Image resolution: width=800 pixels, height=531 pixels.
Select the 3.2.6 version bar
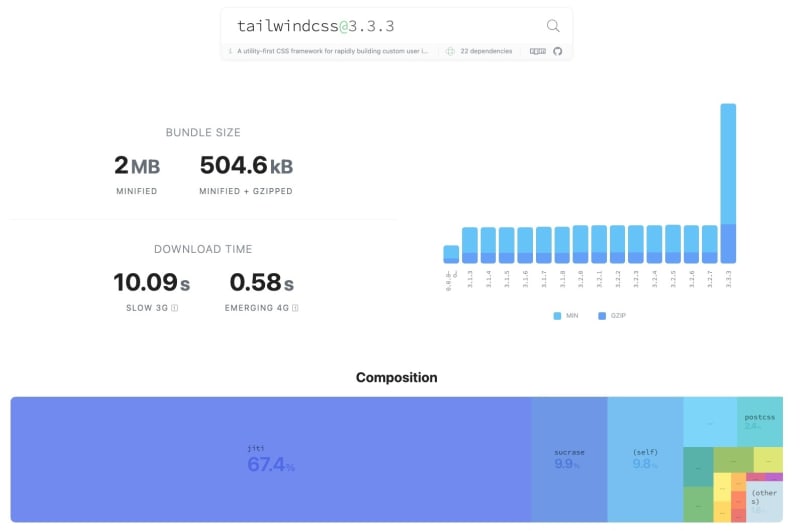pyautogui.click(x=691, y=244)
